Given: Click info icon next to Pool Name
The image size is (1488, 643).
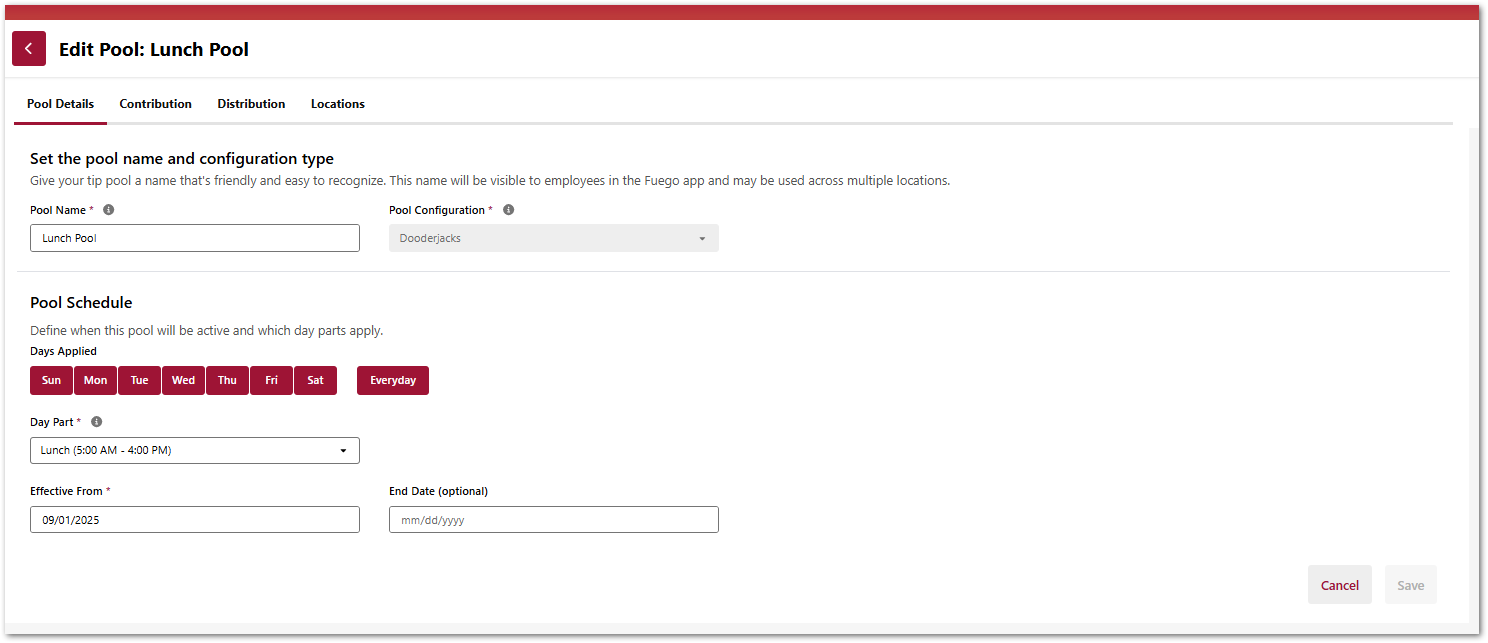Looking at the screenshot, I should (109, 210).
